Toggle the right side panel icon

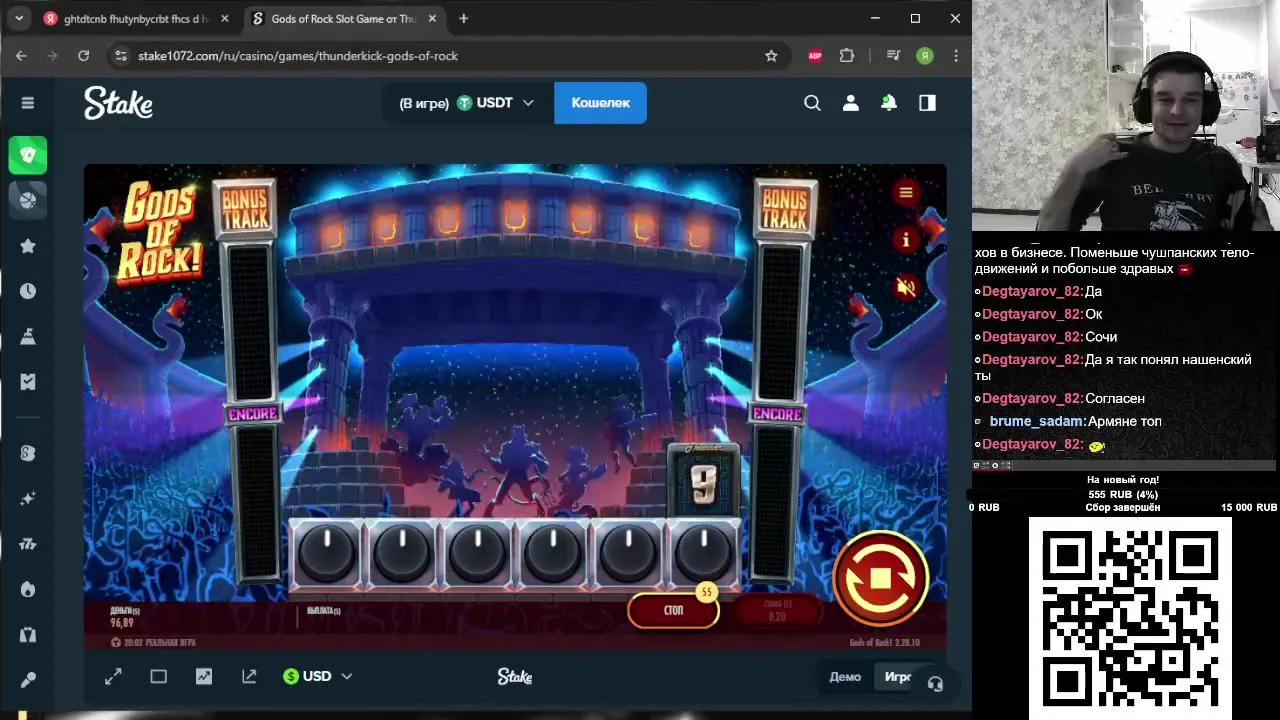927,103
